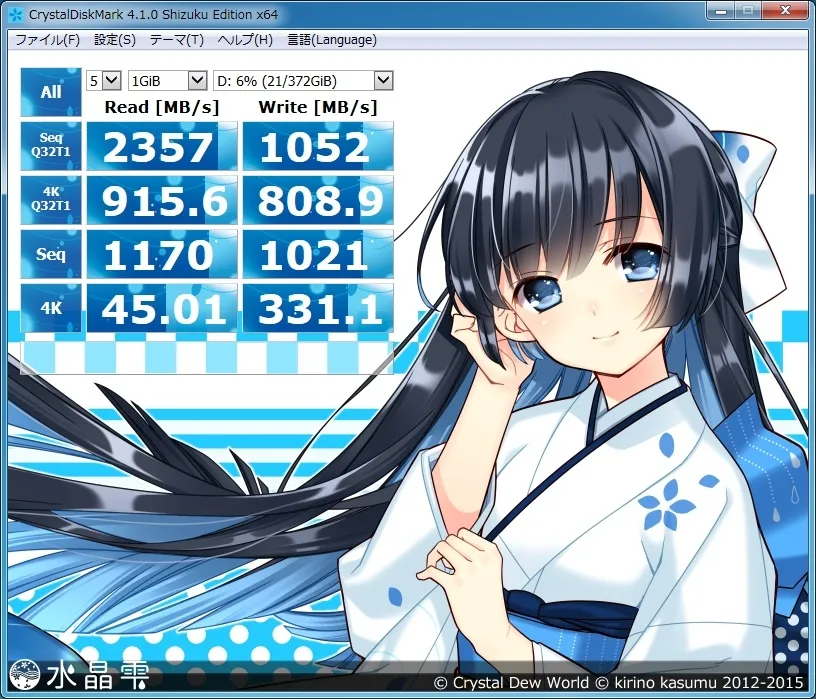Open the drive dropdown showing D: 6%
Viewport: 816px width, 699px height.
coord(303,81)
